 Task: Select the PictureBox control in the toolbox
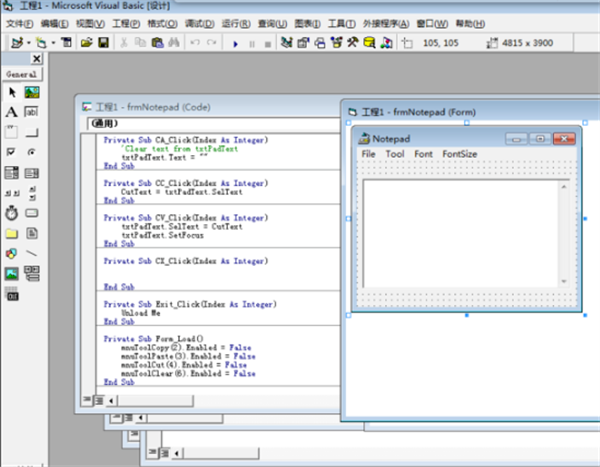pos(31,92)
